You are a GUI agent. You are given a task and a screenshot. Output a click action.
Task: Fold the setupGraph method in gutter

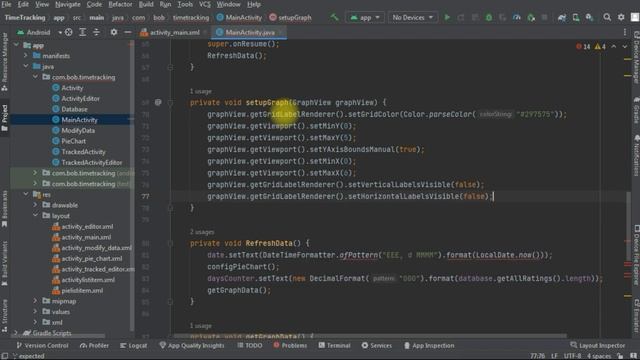pos(170,102)
